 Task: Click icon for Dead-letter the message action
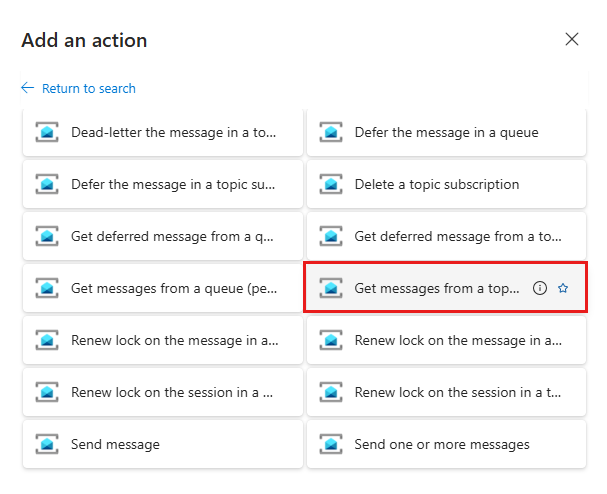(x=47, y=132)
